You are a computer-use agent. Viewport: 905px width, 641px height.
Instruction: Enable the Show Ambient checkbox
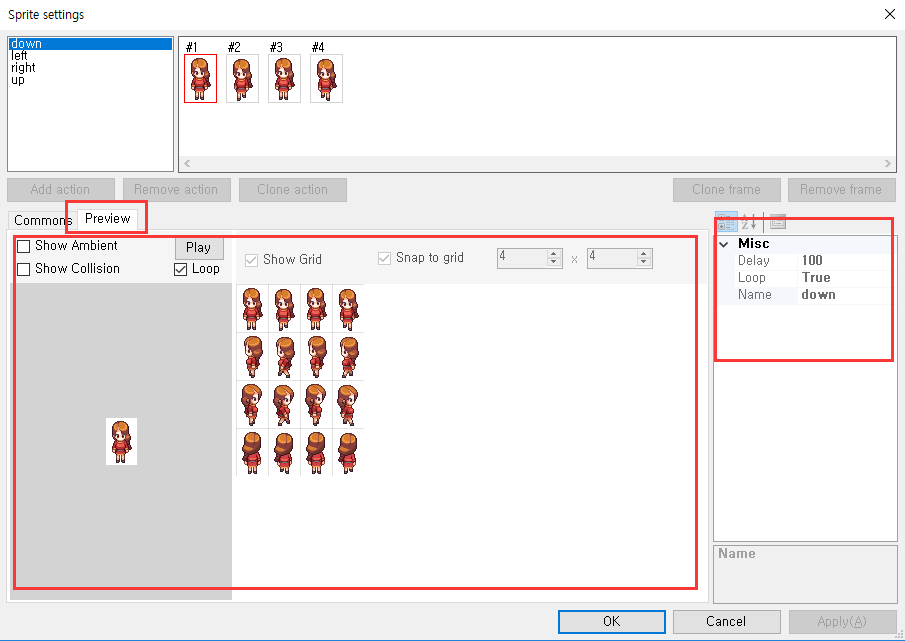24,246
